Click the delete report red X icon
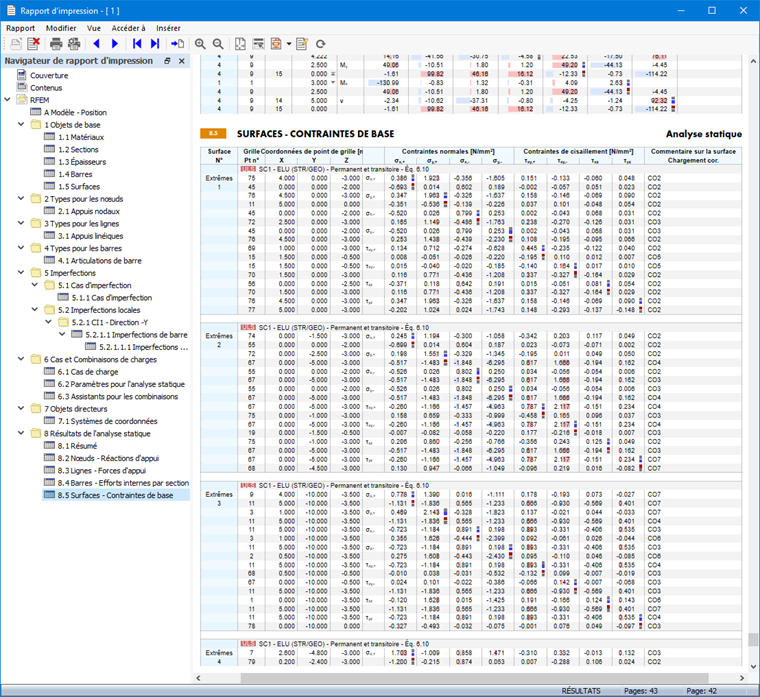Viewport: 760px width, 697px height. [x=33, y=44]
